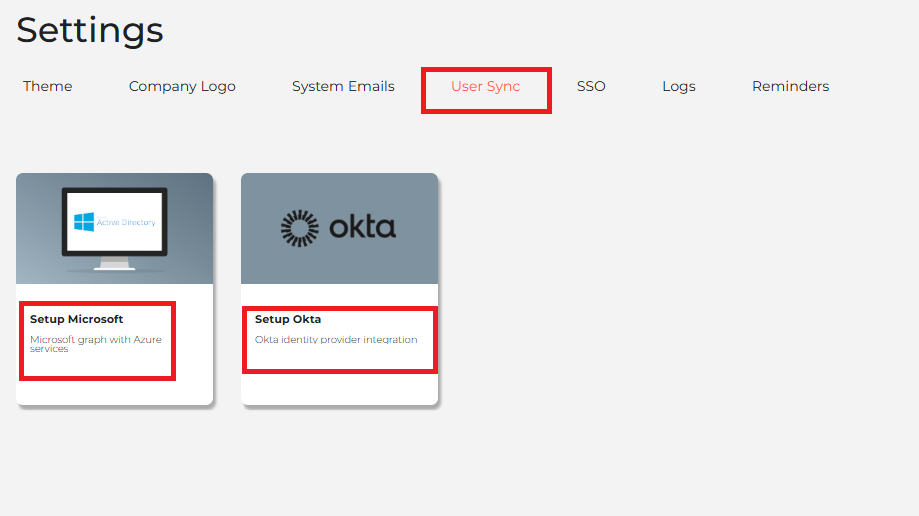The height and width of the screenshot is (516, 919).
Task: Click the Okta logo card image
Action: point(339,229)
